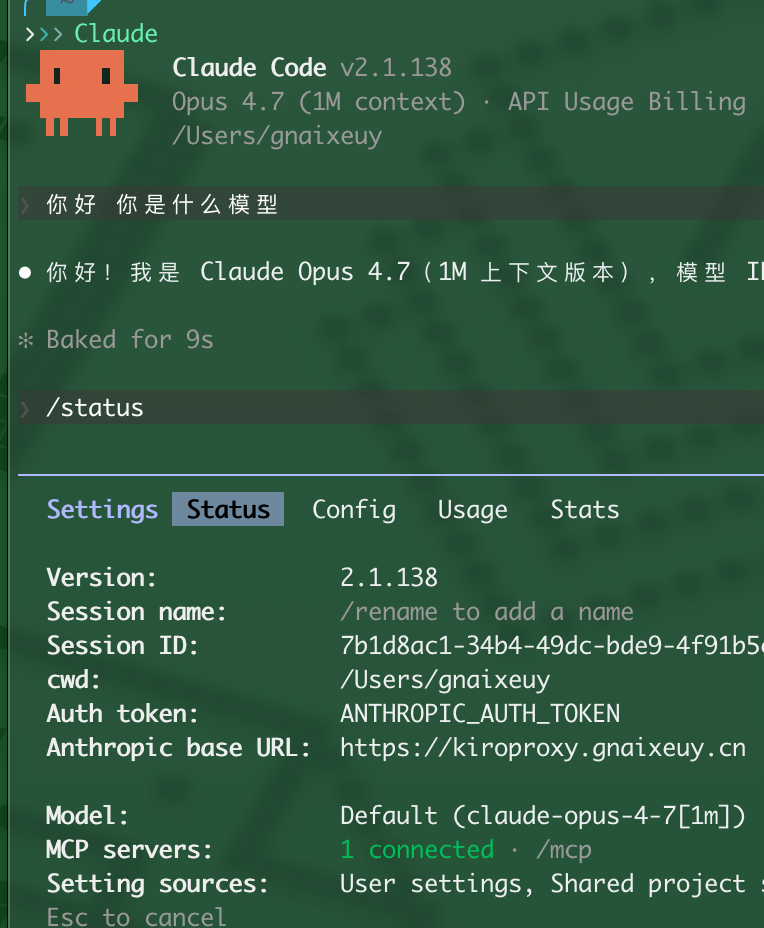Select the highlighted Status tab
This screenshot has height=928, width=764.
(x=228, y=509)
